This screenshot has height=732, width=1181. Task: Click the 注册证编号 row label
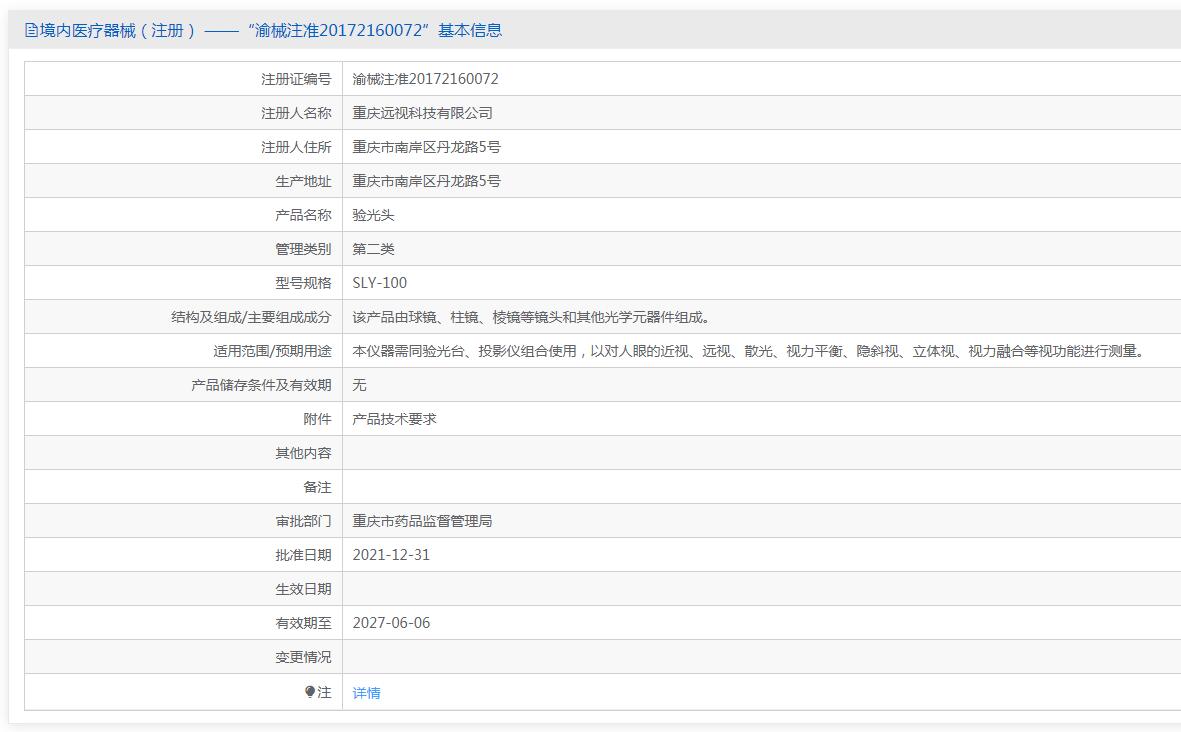(296, 79)
